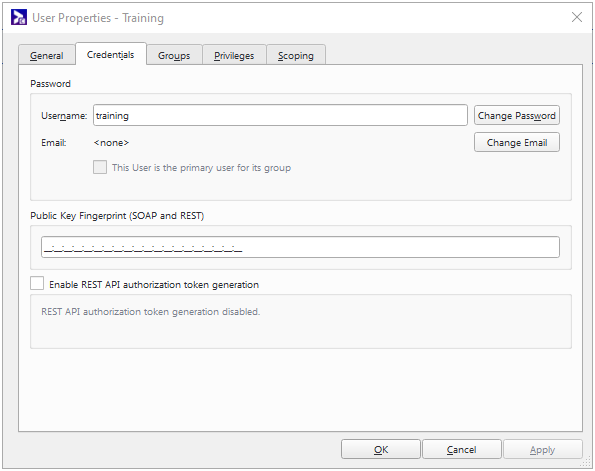Click the Change Password button

click(516, 115)
